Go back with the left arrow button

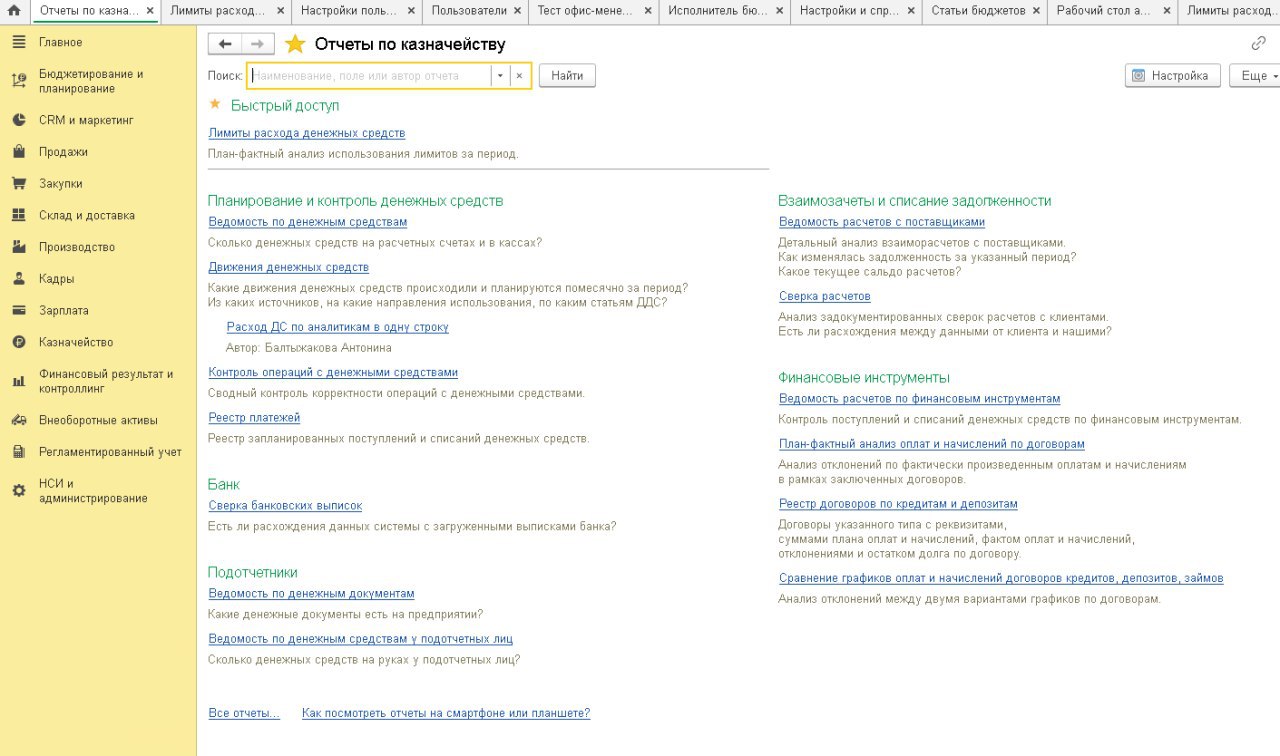point(224,44)
